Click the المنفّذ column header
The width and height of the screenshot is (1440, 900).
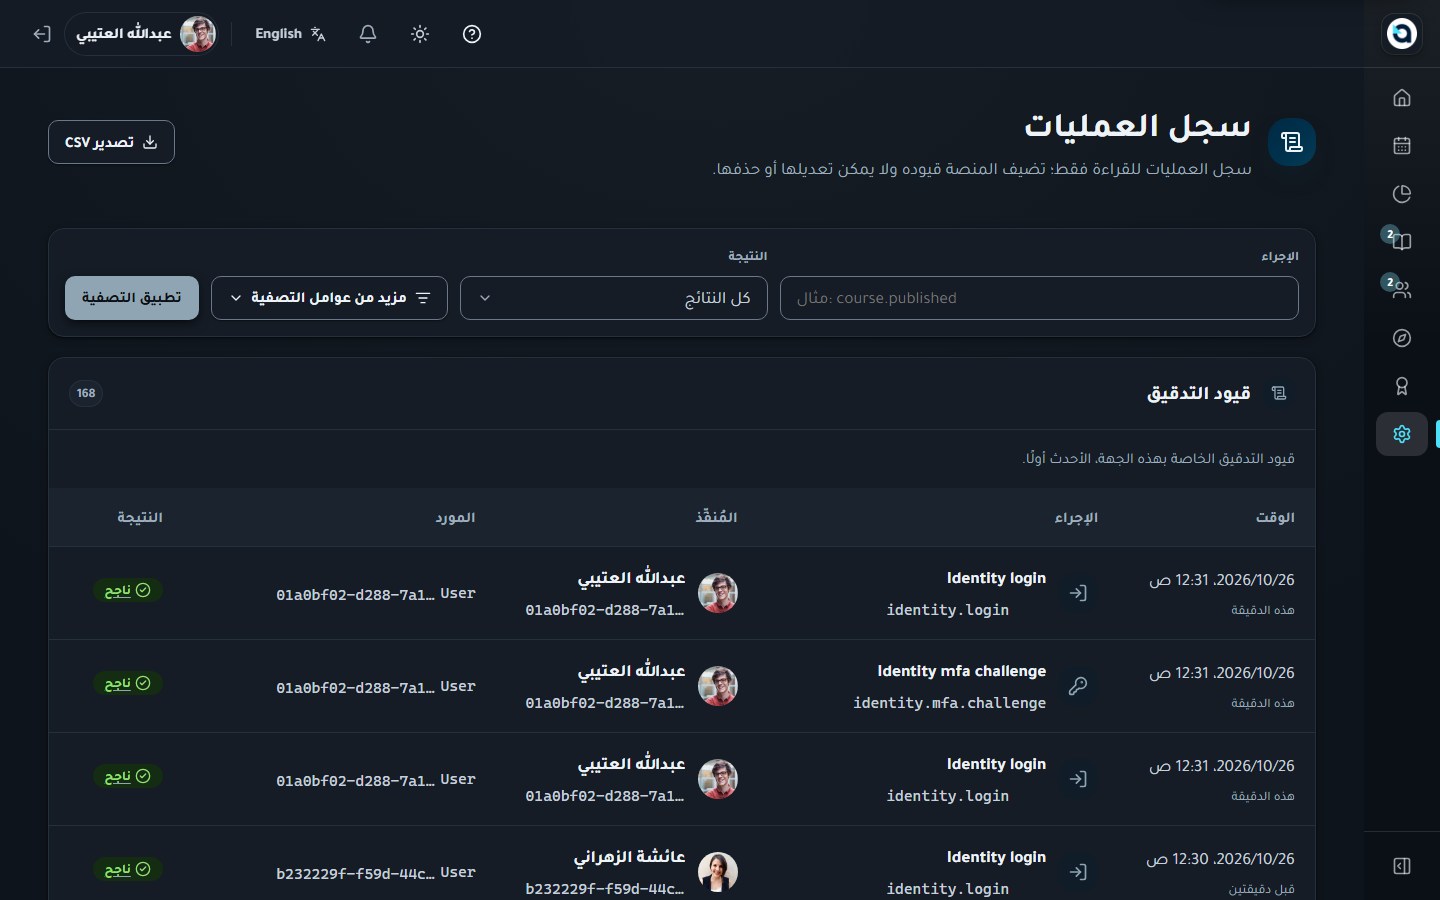tap(716, 517)
